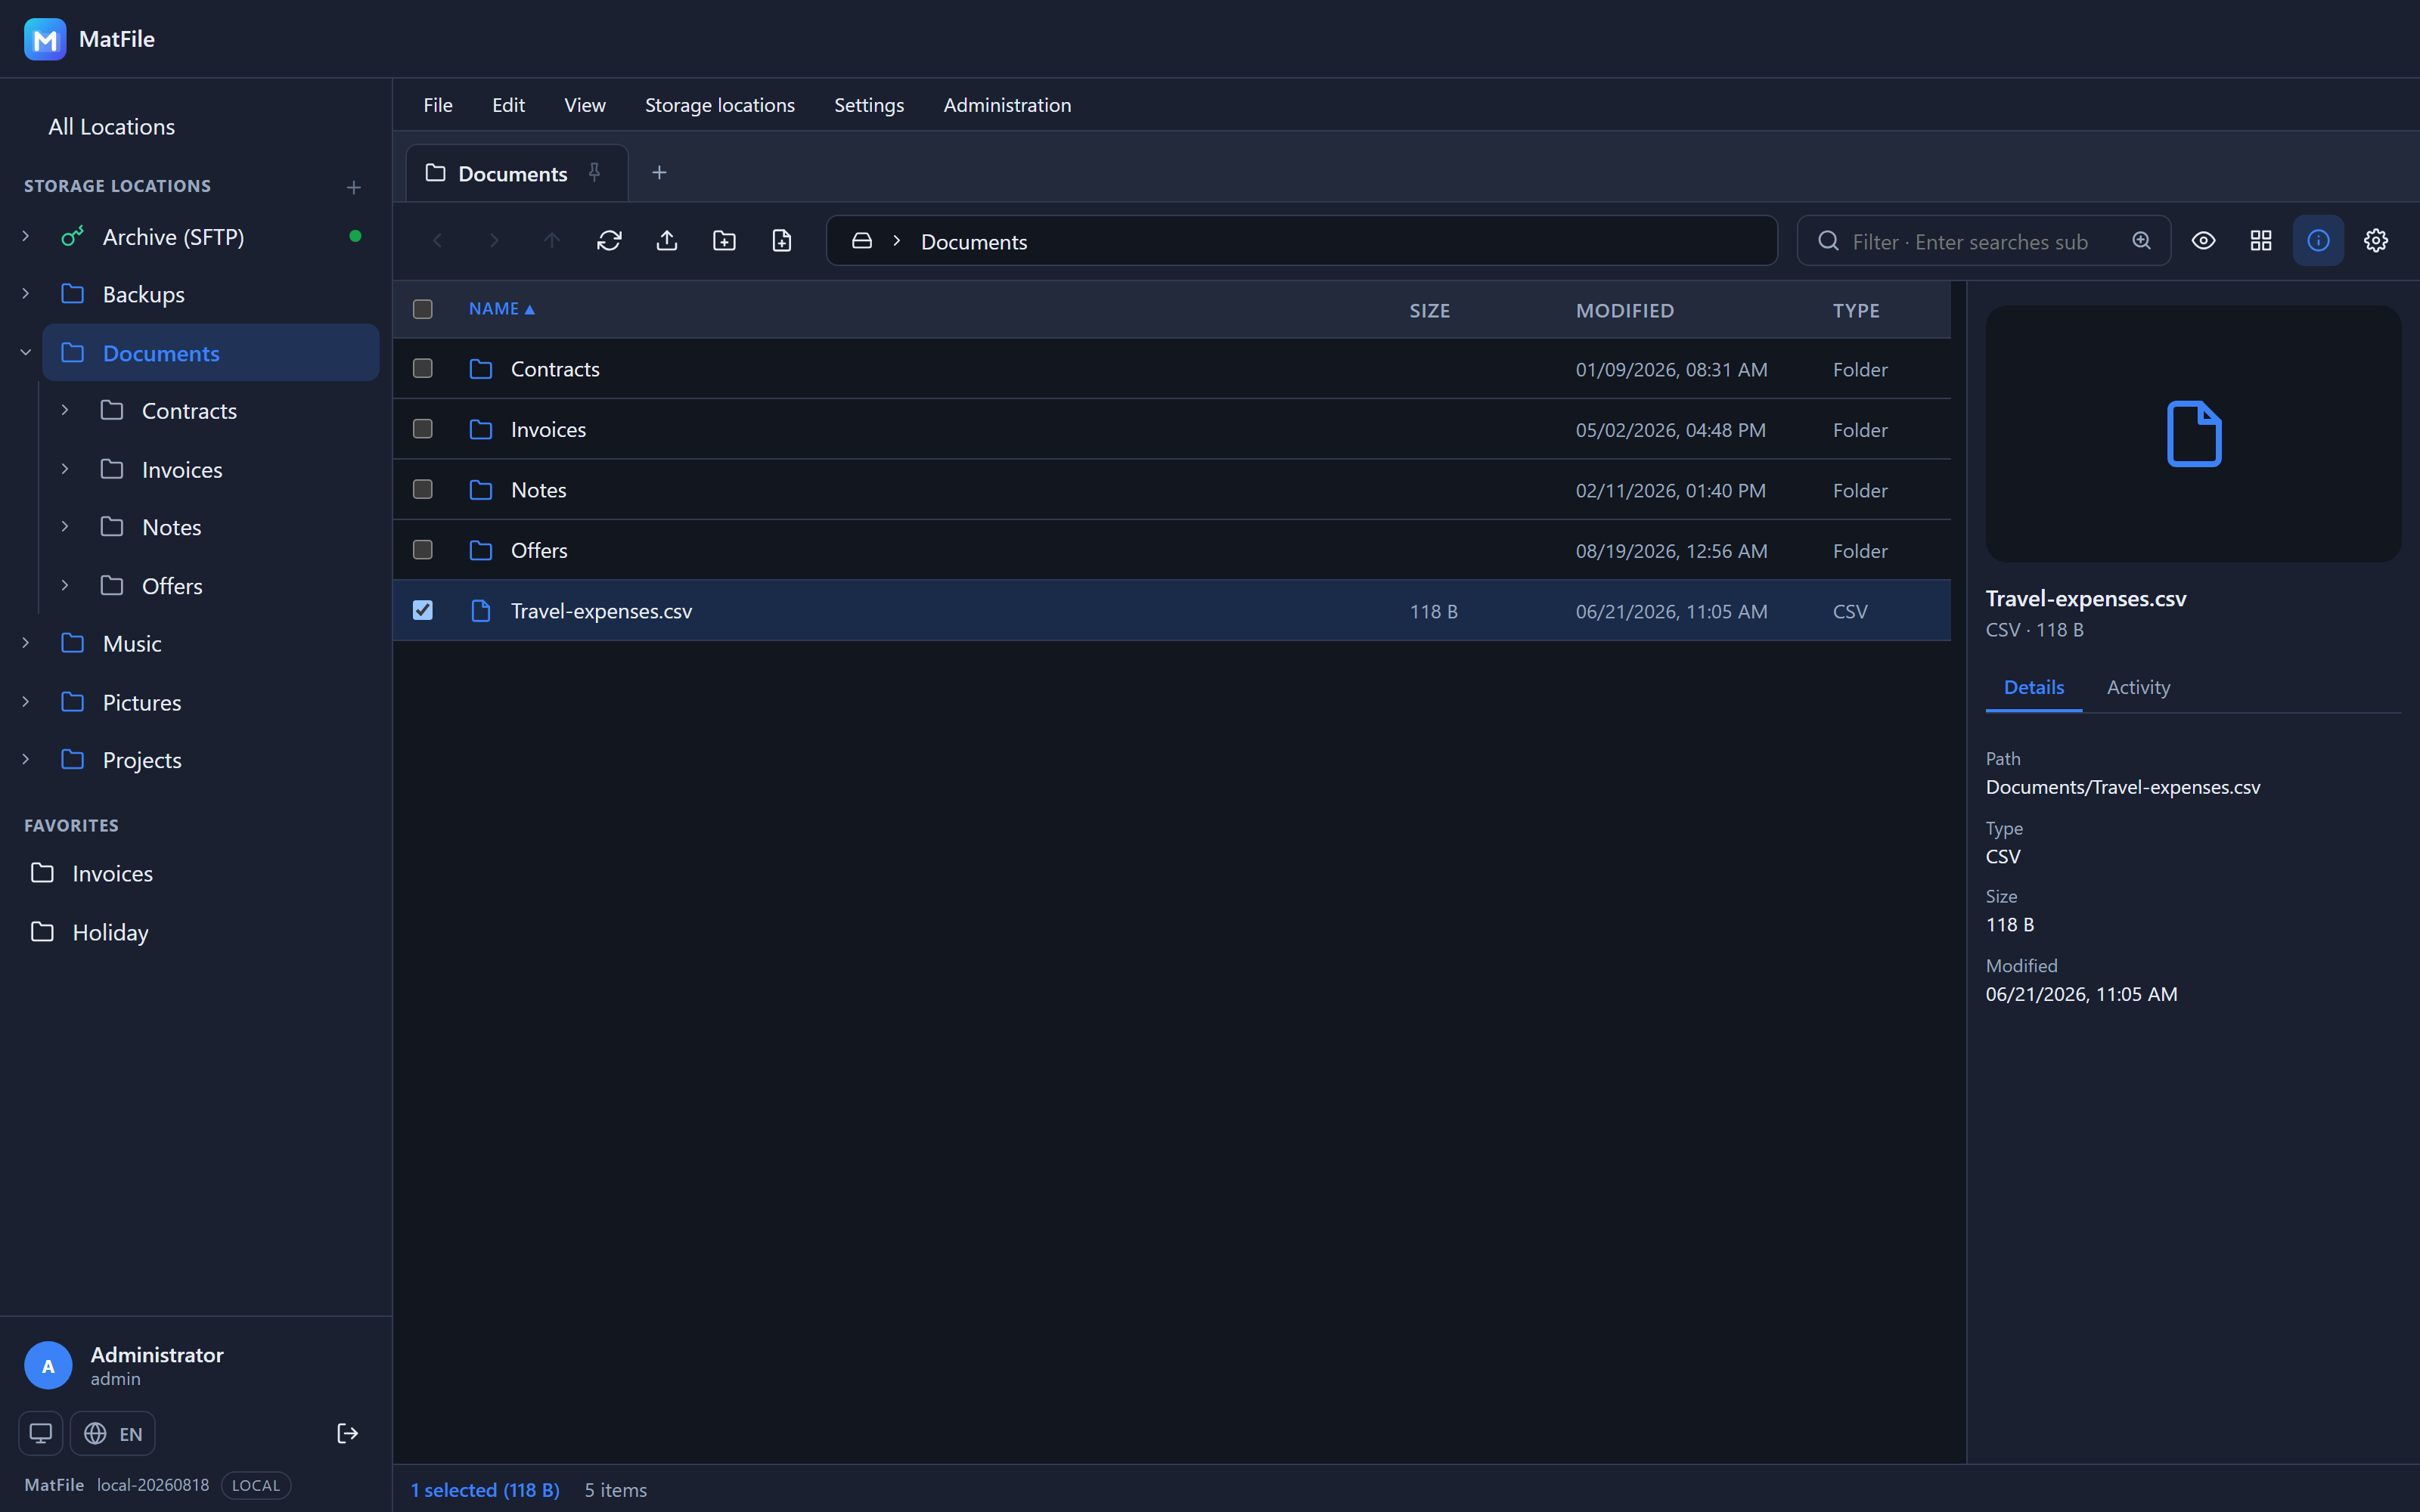Check the Notes row checkbox
This screenshot has width=2420, height=1512.
[423, 490]
